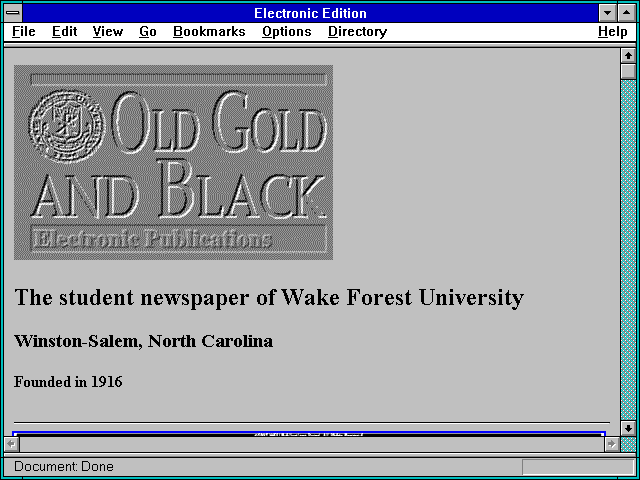
Task: Open the Go menu
Action: click(147, 32)
